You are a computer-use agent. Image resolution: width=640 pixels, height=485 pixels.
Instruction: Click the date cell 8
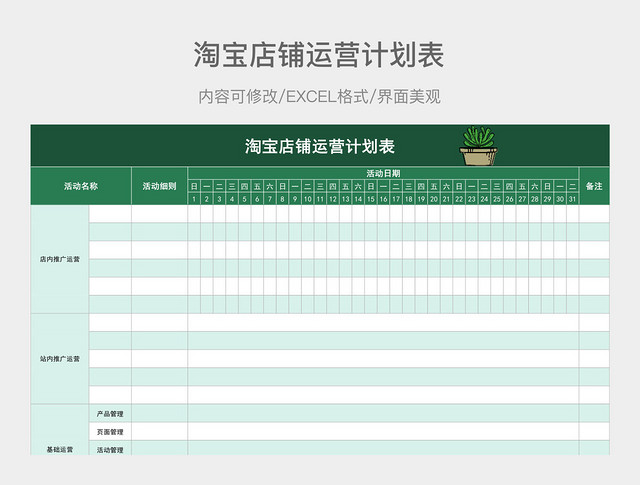click(x=282, y=199)
